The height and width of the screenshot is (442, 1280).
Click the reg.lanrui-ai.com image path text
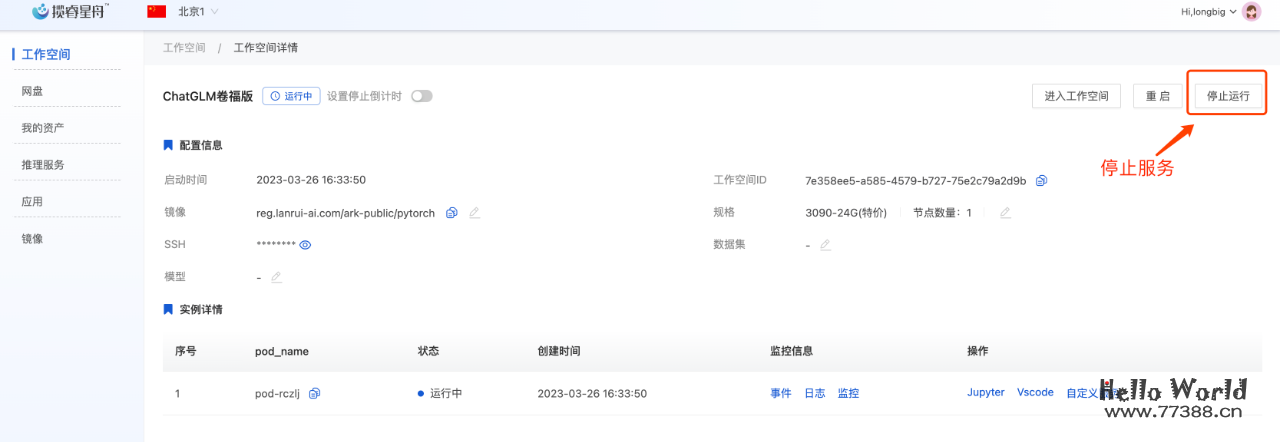point(346,213)
